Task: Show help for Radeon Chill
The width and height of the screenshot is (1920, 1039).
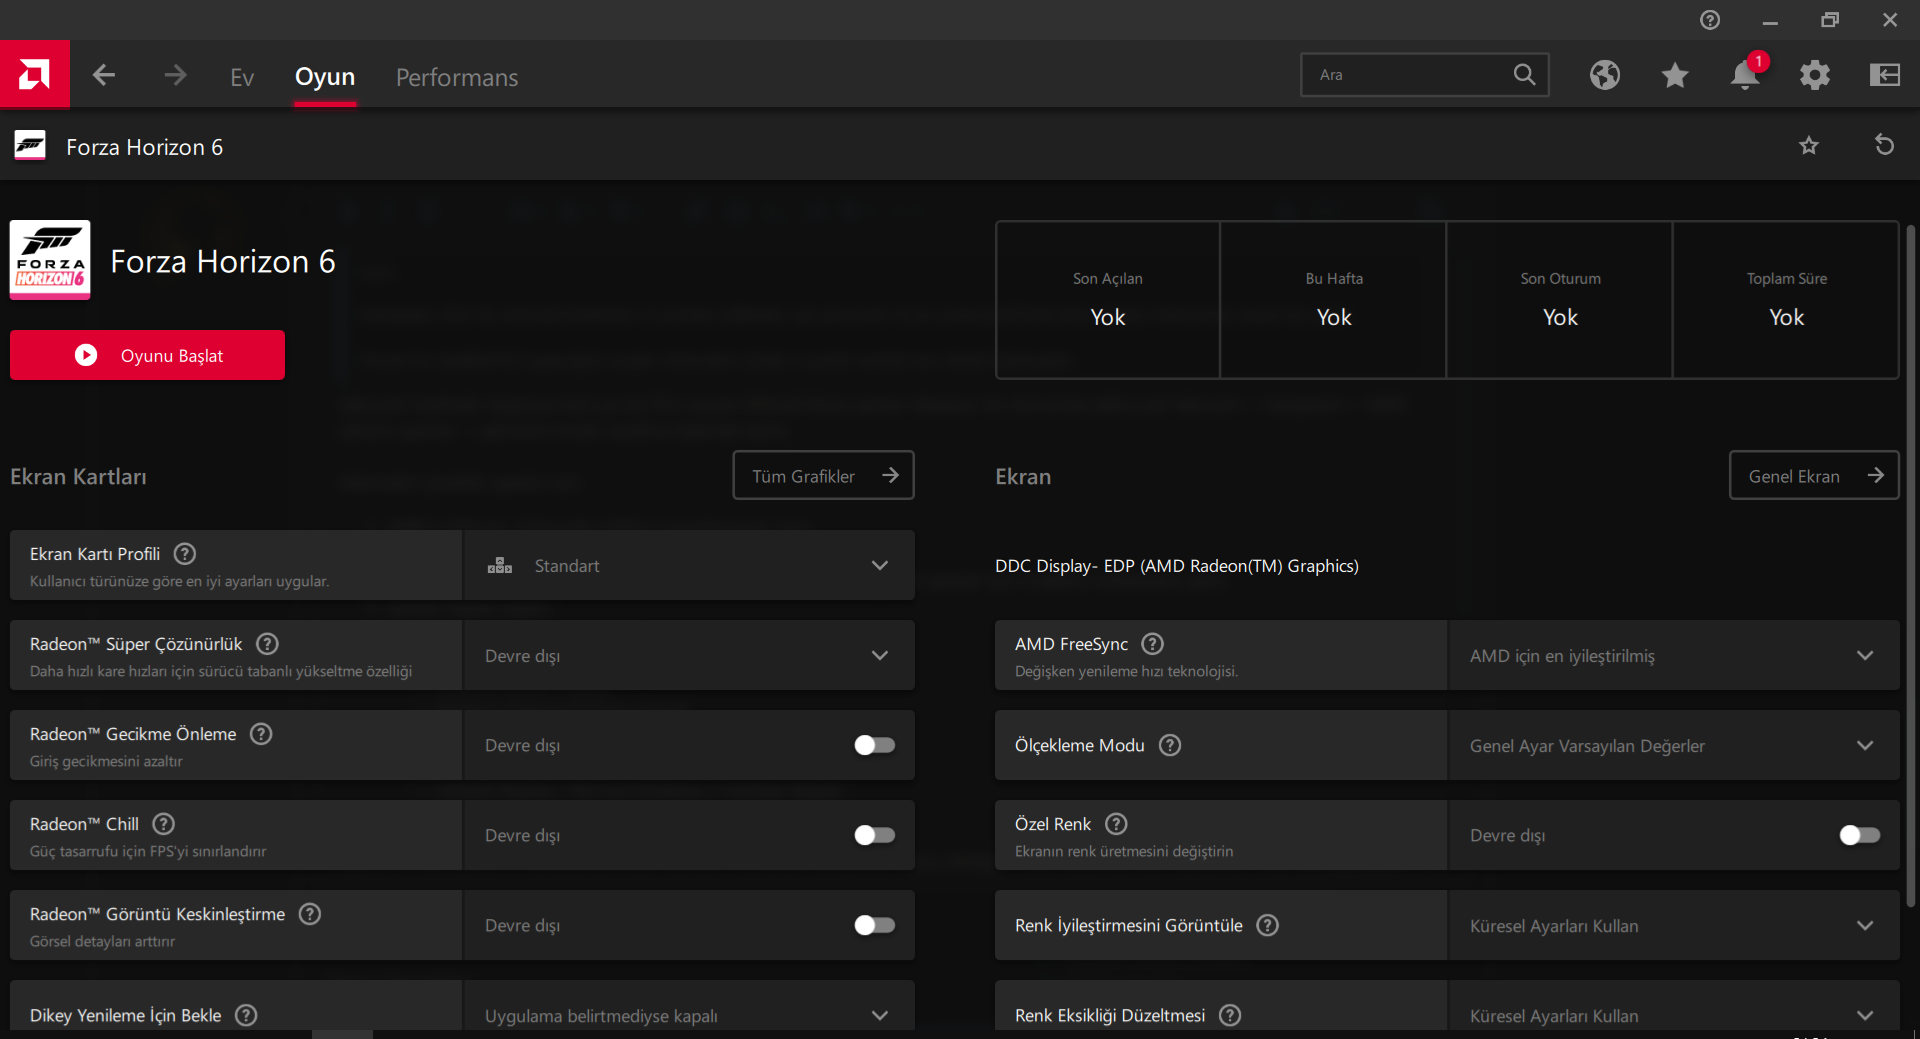Action: [x=163, y=824]
